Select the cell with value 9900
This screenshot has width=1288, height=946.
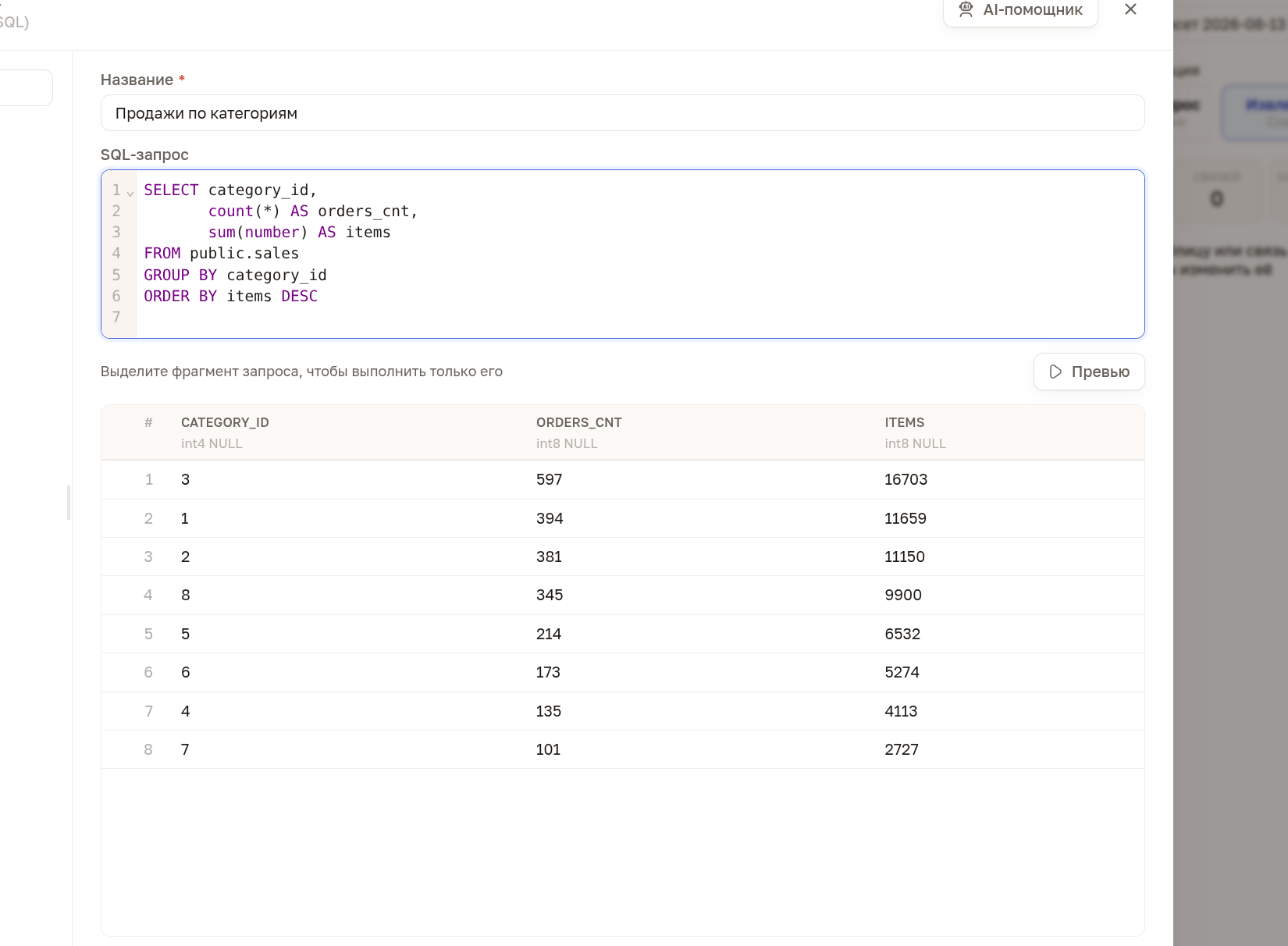(x=903, y=595)
